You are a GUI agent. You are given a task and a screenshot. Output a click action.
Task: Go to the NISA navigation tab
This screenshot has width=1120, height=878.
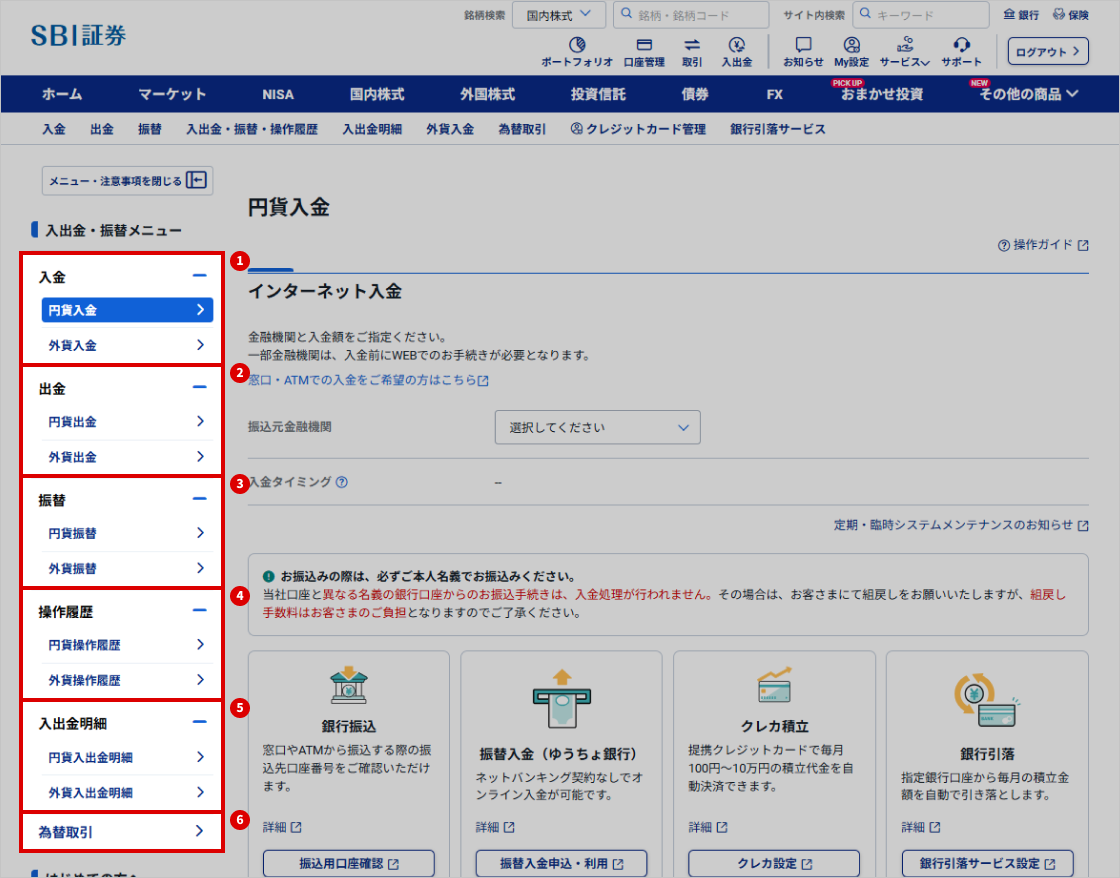point(278,94)
